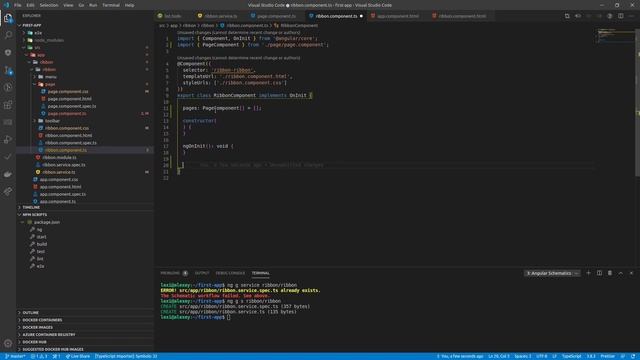Click the TypeScript language mode in status bar
Viewport: 640px width, 360px height.
tap(571, 356)
